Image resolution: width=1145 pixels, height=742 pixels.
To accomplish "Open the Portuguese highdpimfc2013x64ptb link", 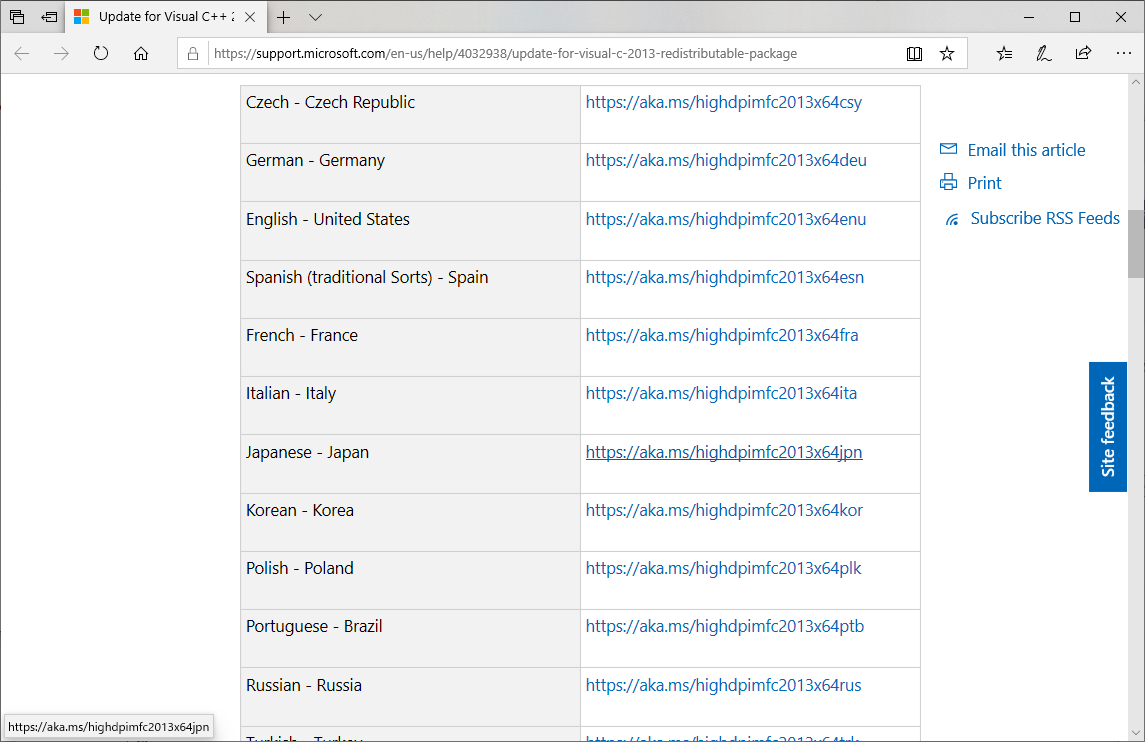I will click(x=725, y=626).
